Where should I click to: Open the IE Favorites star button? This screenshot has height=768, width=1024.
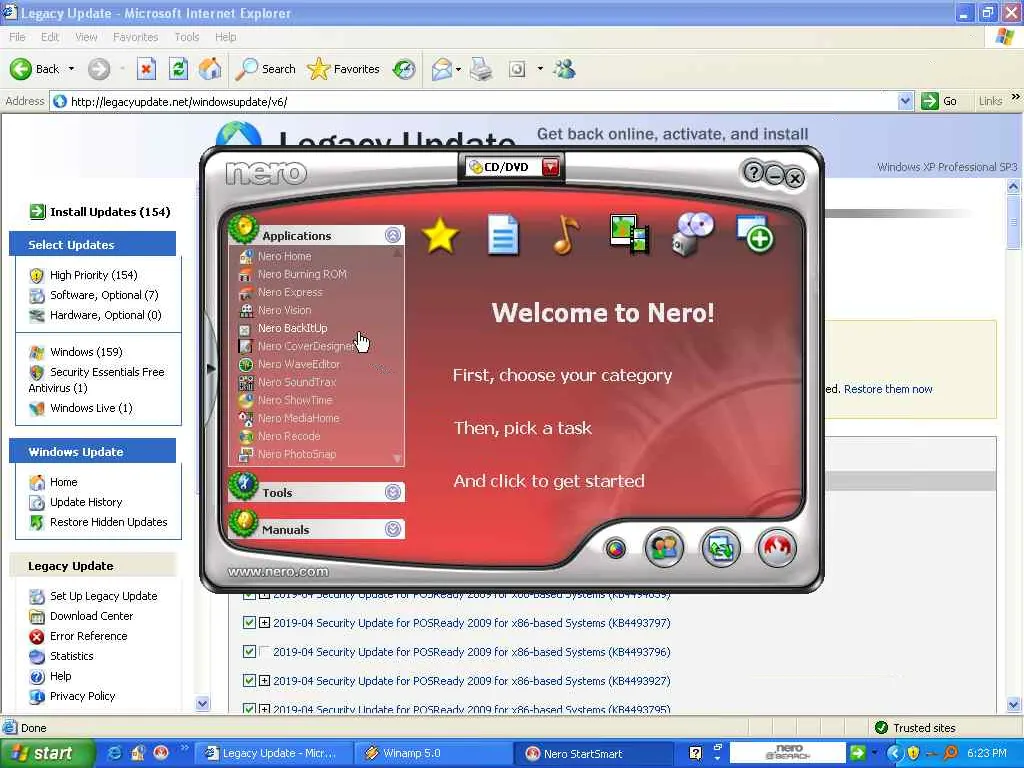(x=344, y=69)
